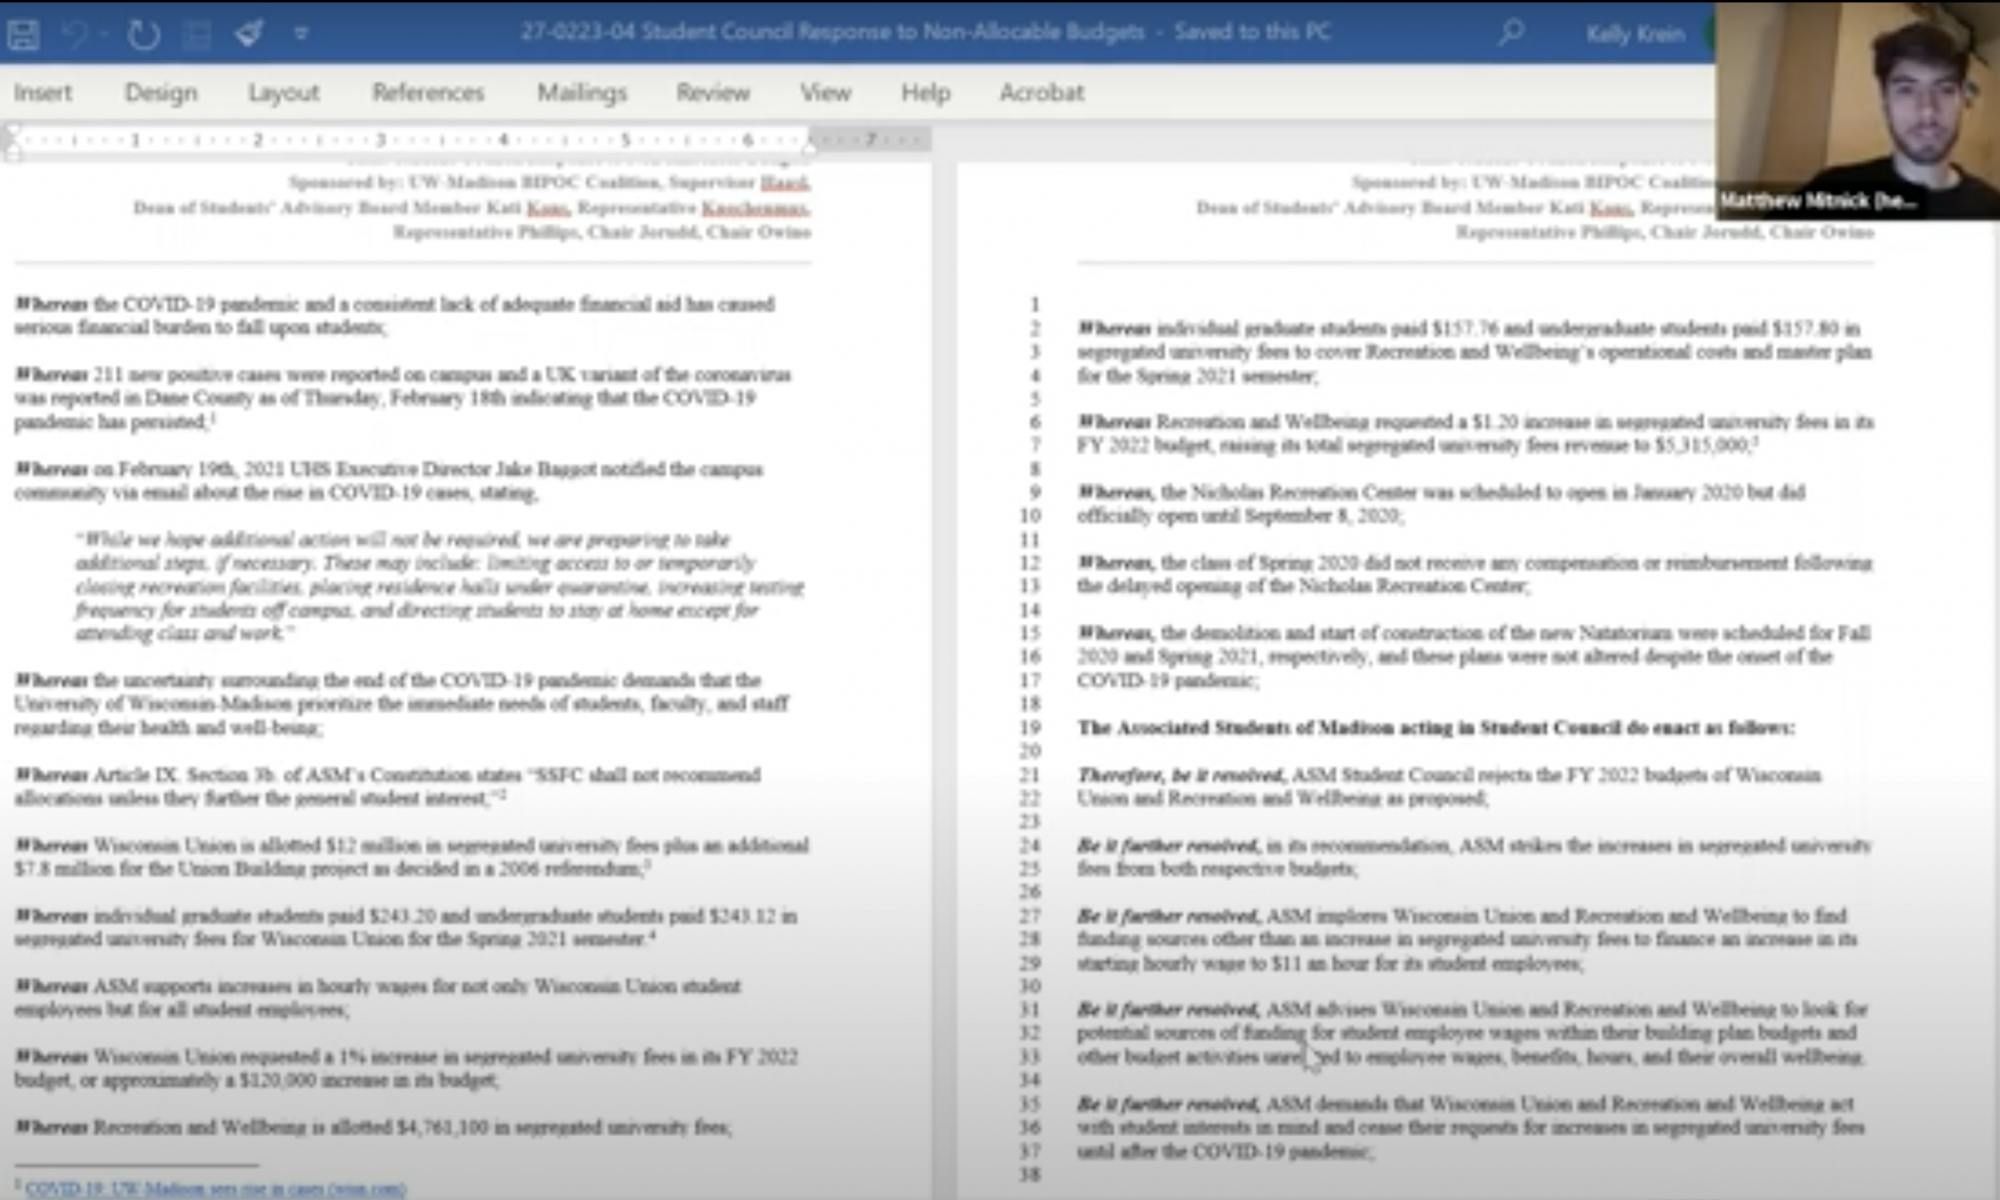
Task: Click the paintbrush icon in the title bar
Action: (249, 33)
